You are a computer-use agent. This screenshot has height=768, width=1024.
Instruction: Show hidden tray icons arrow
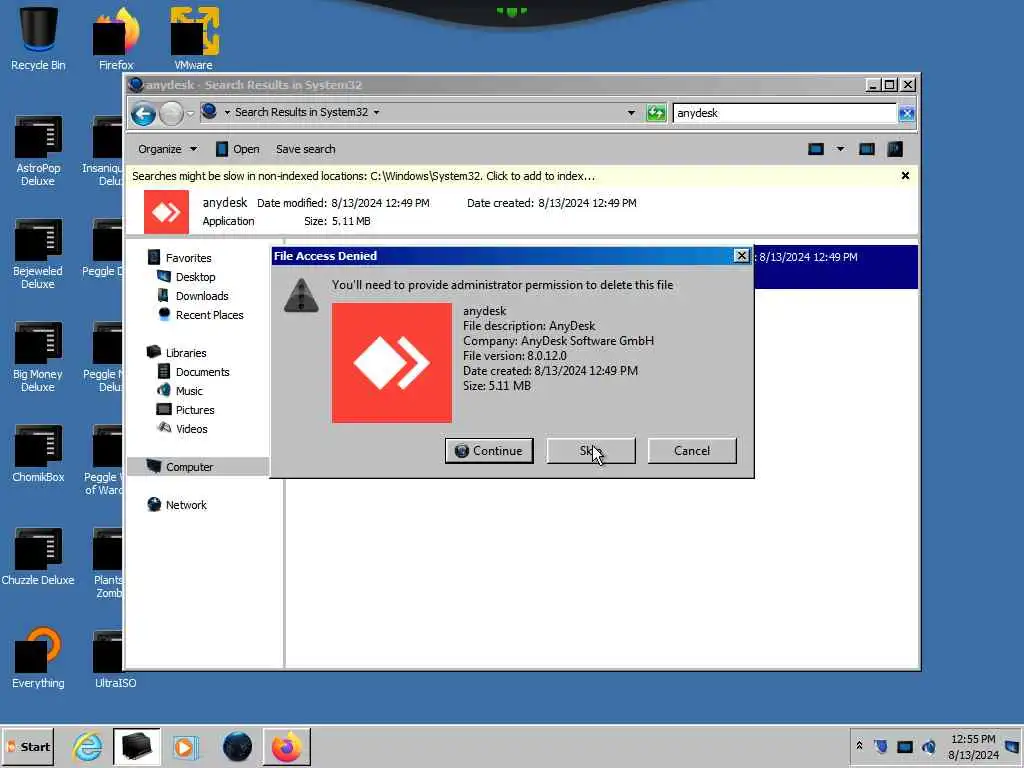tap(859, 746)
